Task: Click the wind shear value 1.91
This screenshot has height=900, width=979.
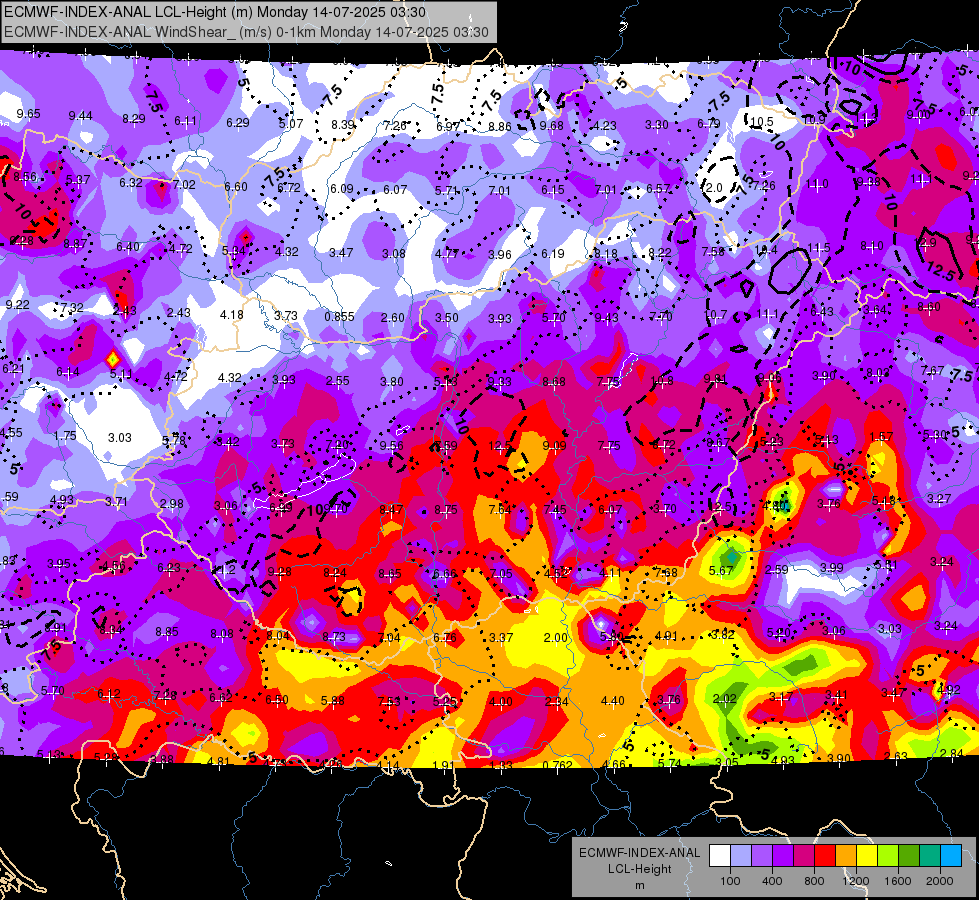Action: (x=443, y=765)
